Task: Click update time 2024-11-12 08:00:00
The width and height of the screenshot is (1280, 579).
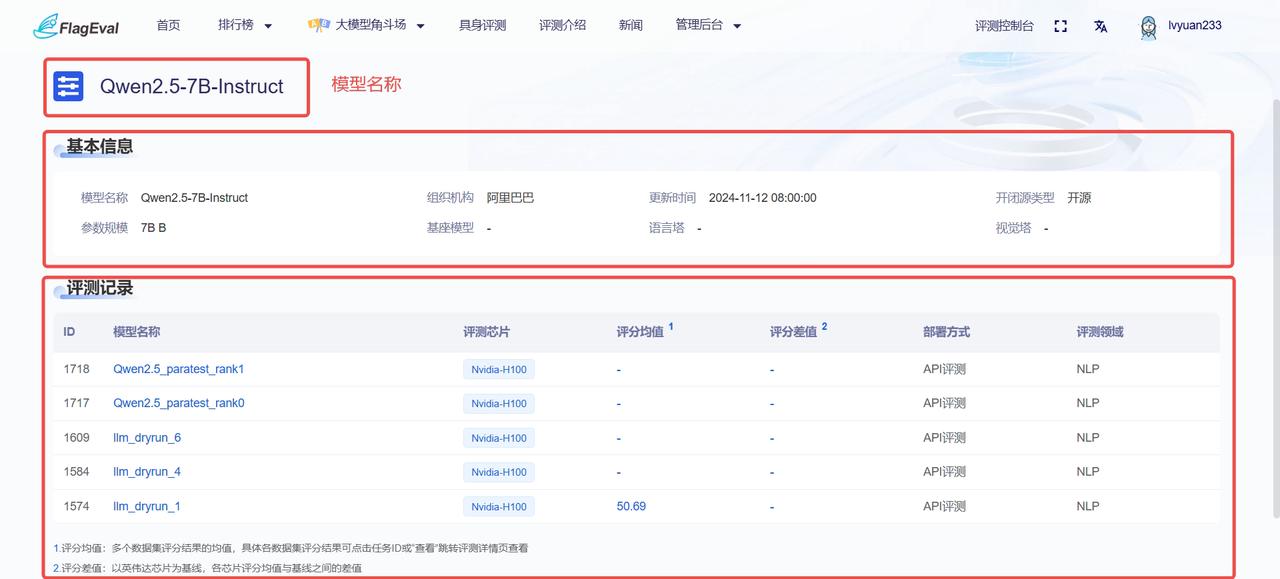Action: tap(762, 198)
